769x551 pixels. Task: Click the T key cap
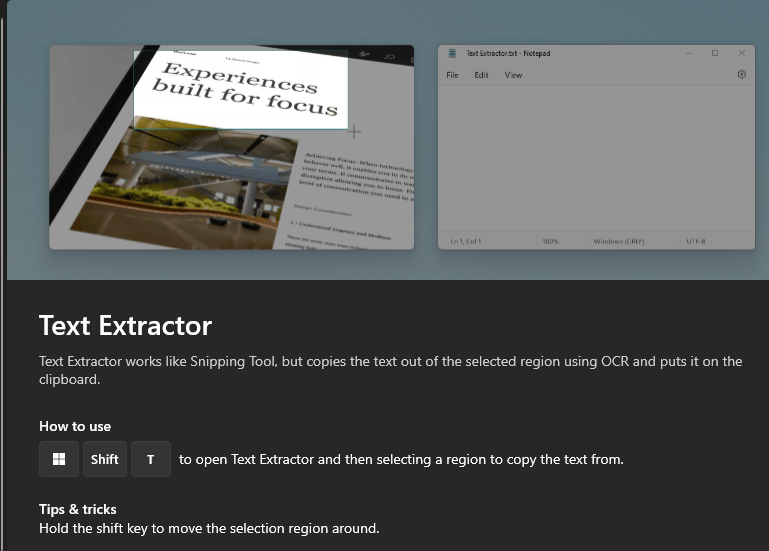pos(151,459)
